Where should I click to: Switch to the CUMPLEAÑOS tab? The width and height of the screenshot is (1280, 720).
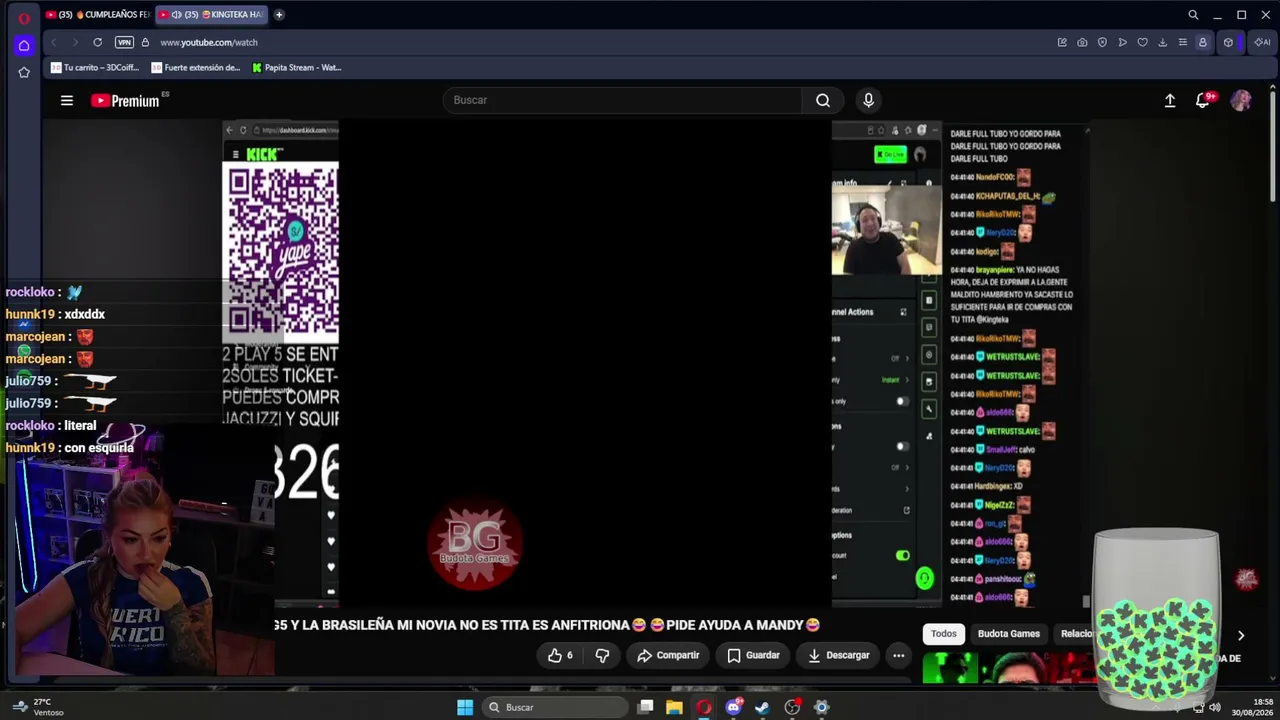(x=97, y=15)
